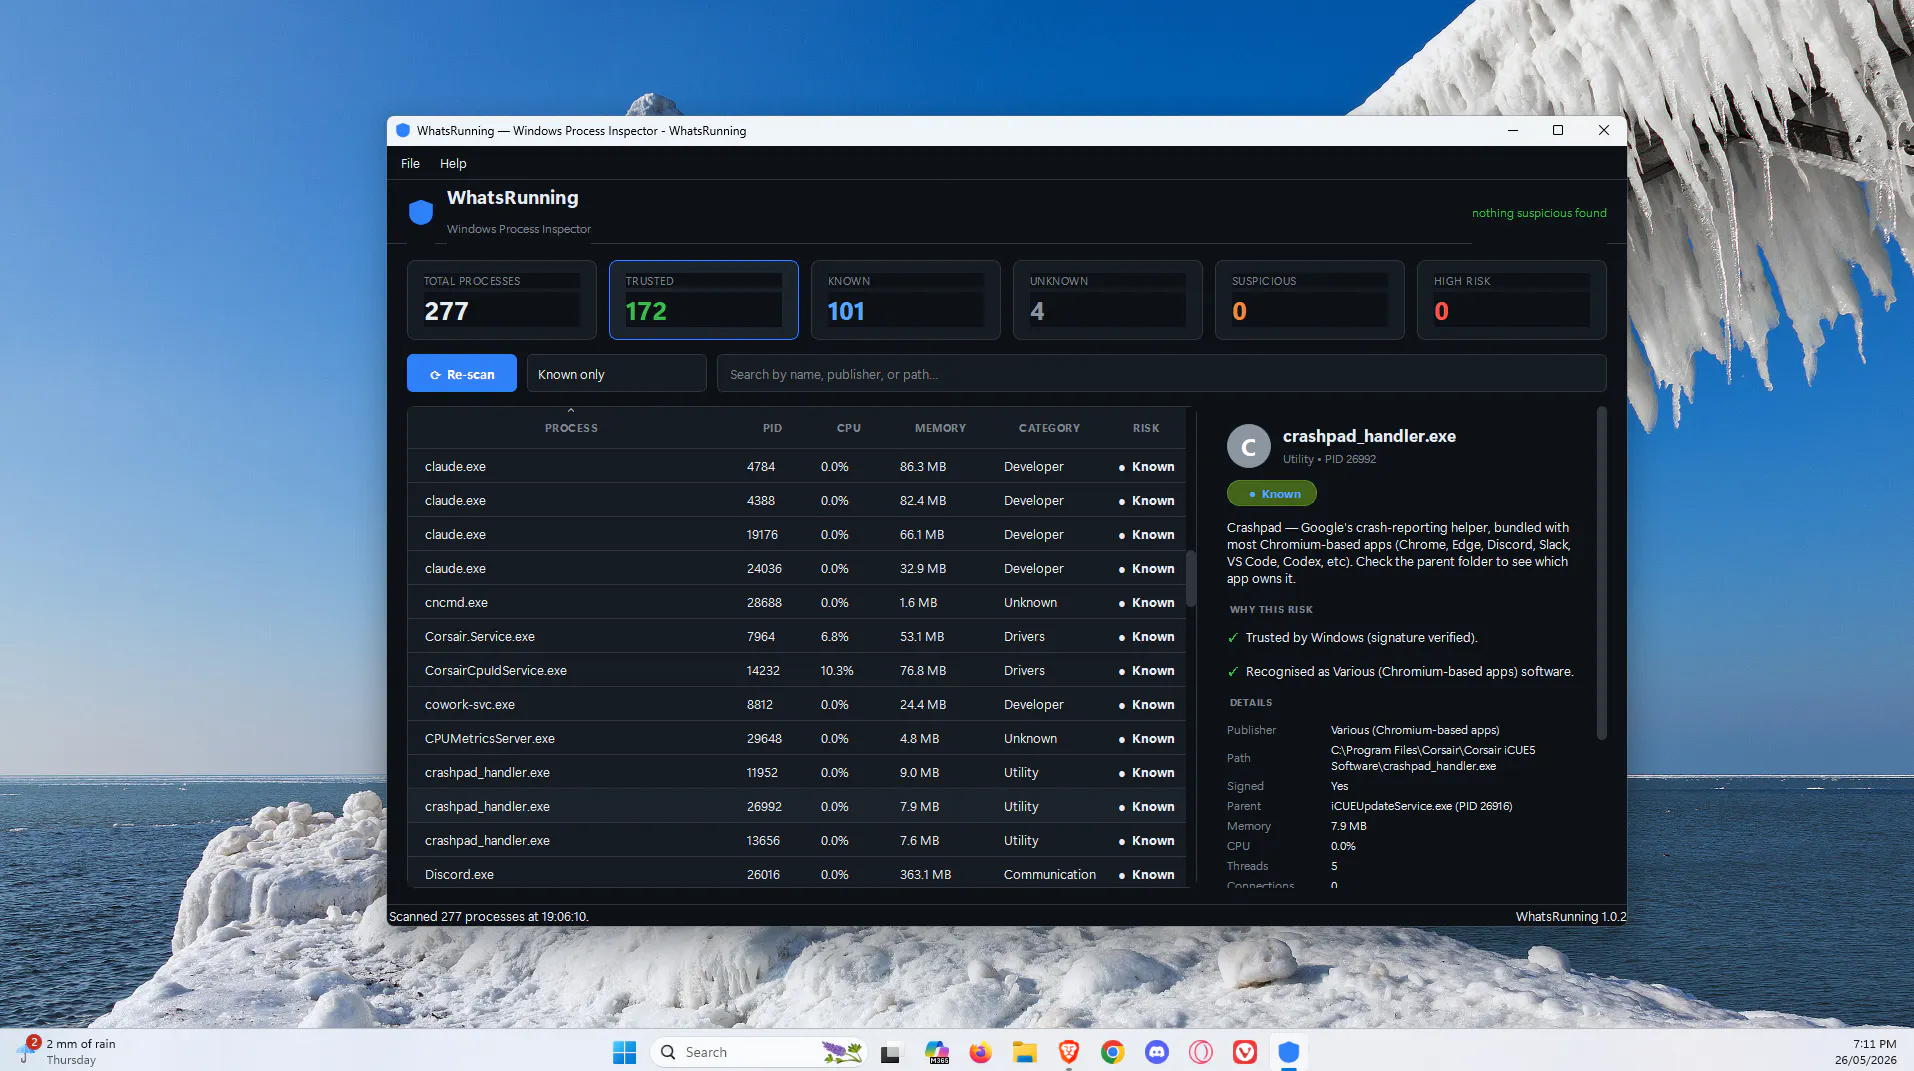Image resolution: width=1914 pixels, height=1071 pixels.
Task: Open Vivaldi browser from taskbar
Action: pos(1244,1052)
